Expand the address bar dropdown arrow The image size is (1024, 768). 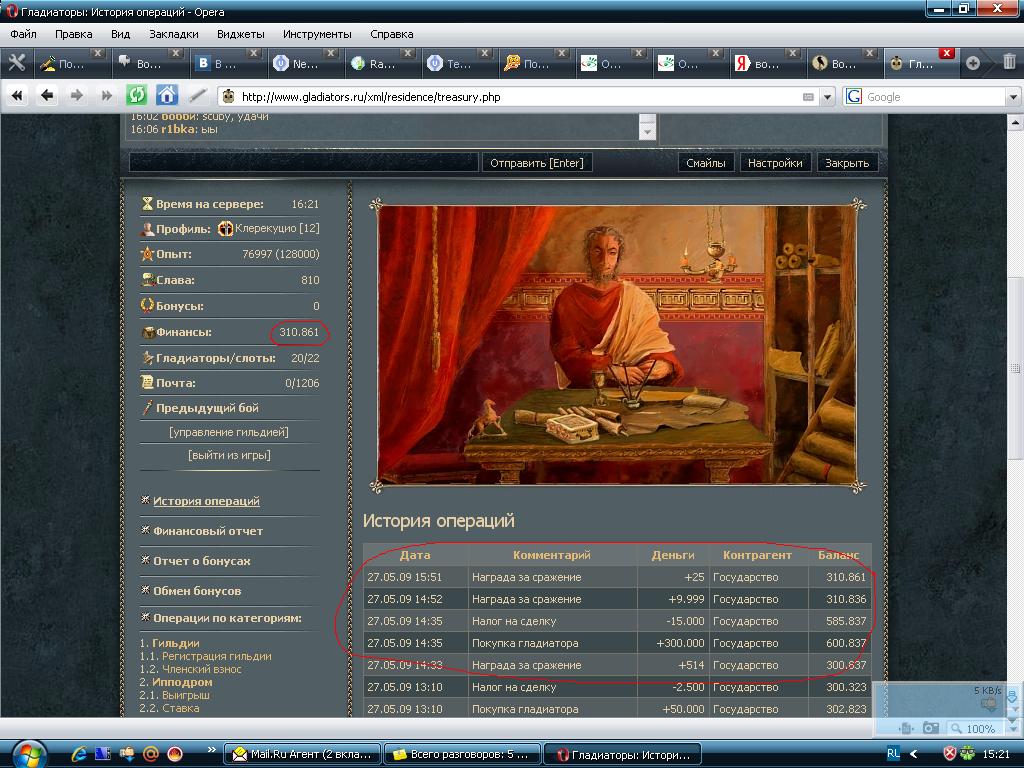pyautogui.click(x=827, y=97)
